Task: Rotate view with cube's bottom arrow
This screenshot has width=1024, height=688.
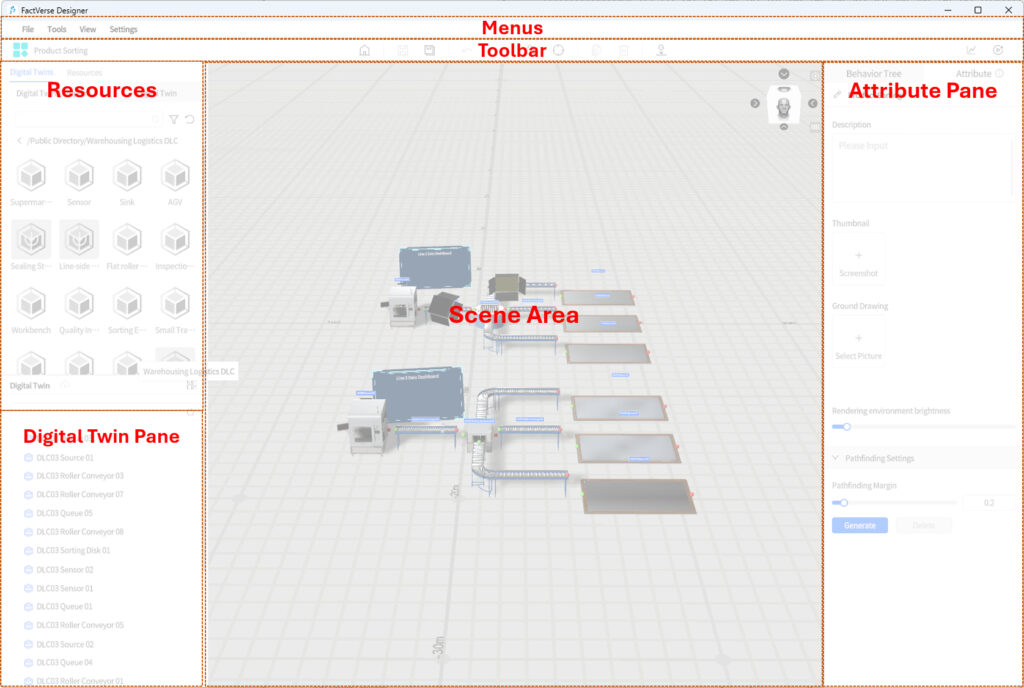Action: click(x=784, y=127)
